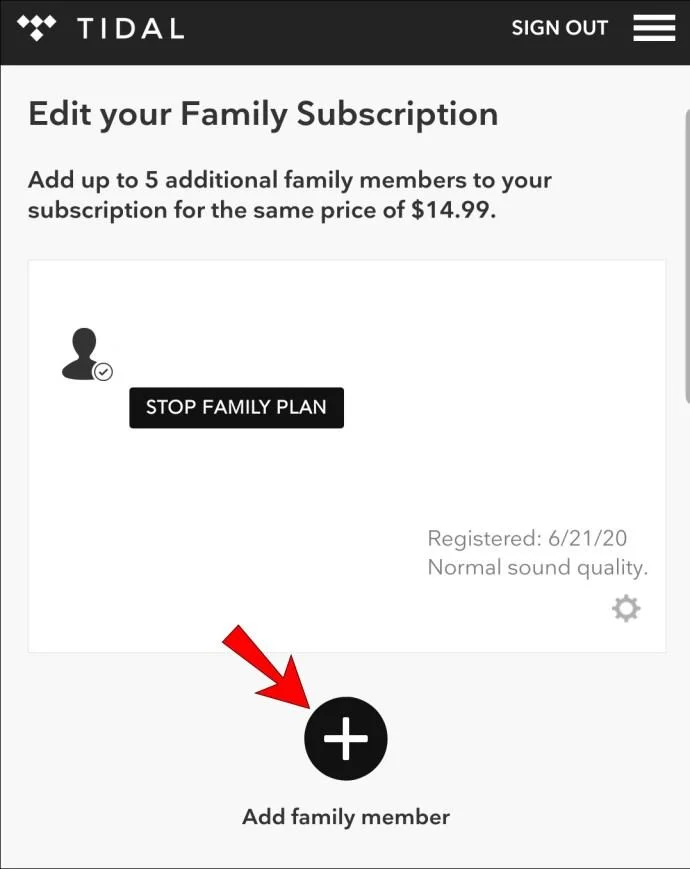690x869 pixels.
Task: Click the 'Edit your Family Subscription' heading
Action: pos(263,114)
